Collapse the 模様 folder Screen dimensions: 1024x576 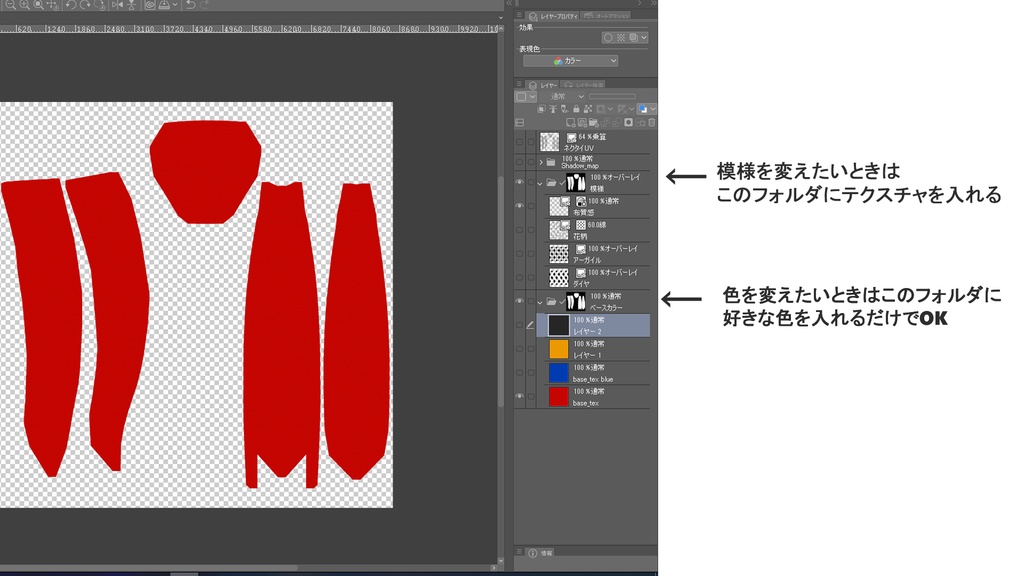click(540, 184)
